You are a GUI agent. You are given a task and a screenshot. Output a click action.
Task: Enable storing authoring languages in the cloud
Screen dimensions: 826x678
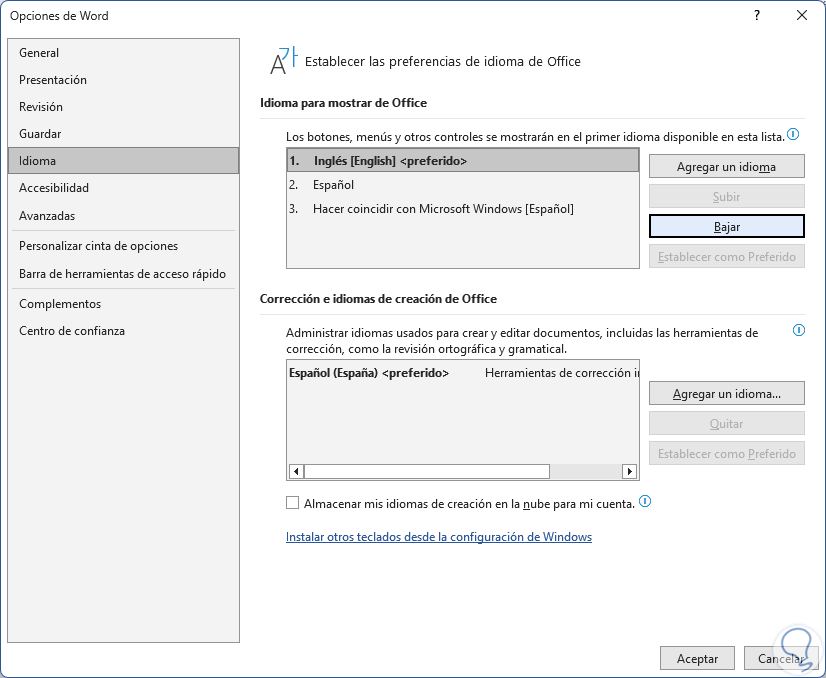click(x=292, y=503)
